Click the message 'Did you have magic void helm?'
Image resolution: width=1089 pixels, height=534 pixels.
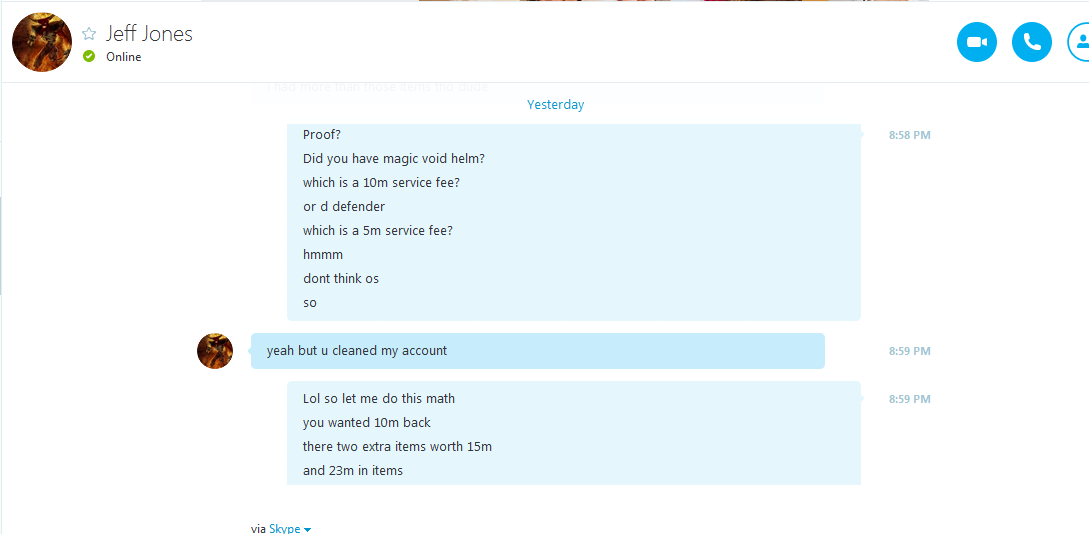point(394,158)
